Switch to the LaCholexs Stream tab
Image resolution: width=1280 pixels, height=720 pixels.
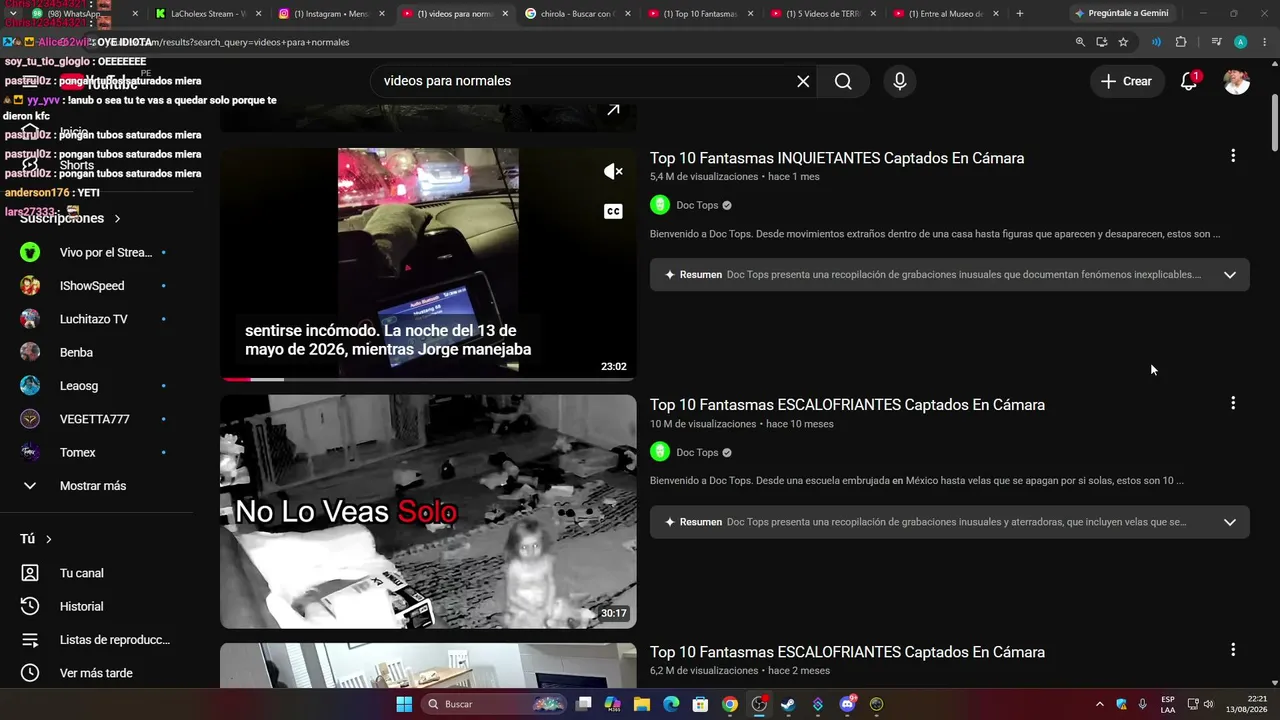tap(208, 14)
